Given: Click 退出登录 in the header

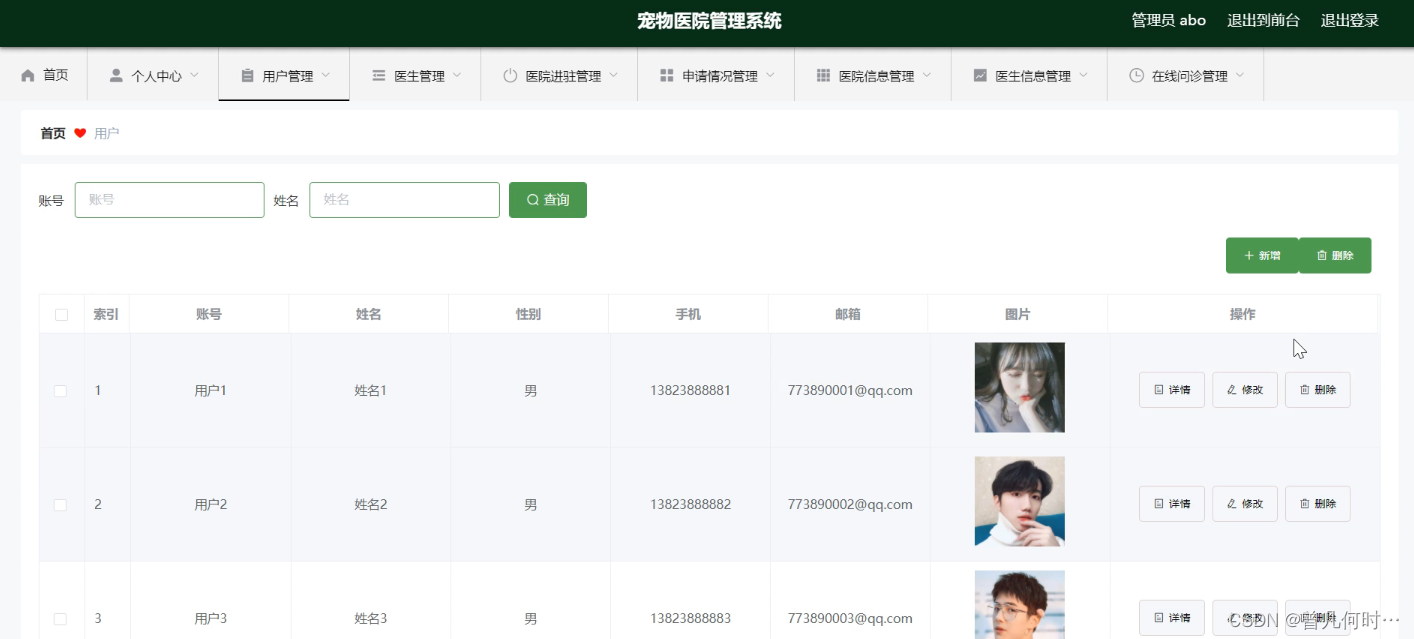Looking at the screenshot, I should [1350, 20].
